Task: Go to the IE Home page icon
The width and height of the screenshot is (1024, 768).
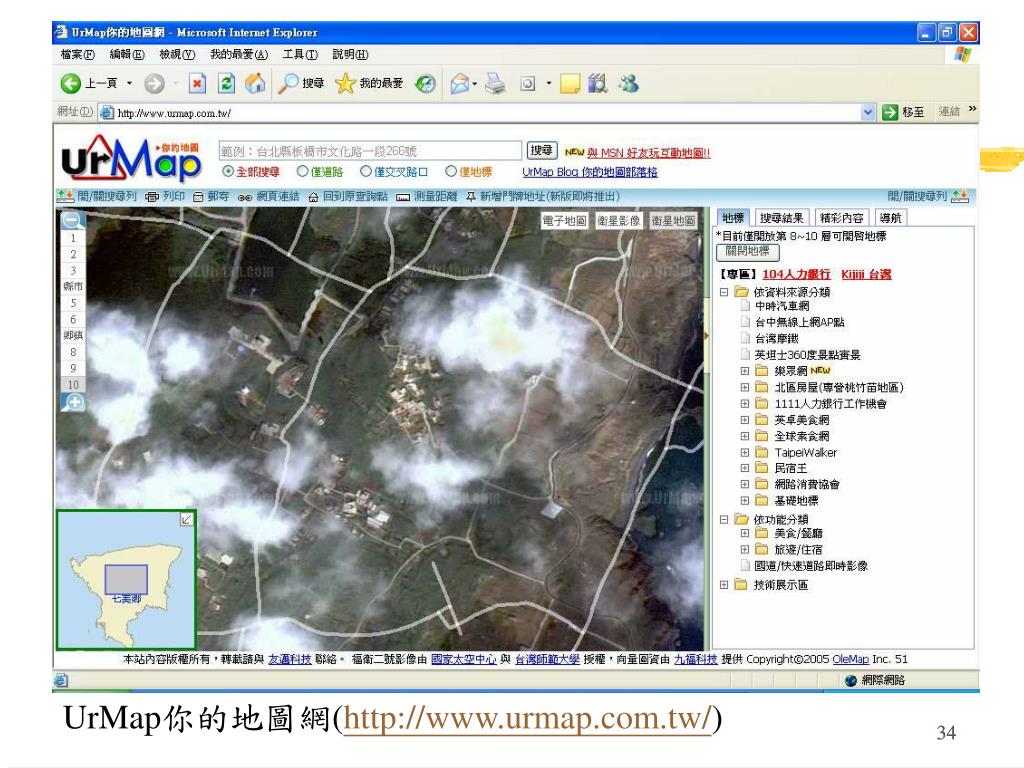Action: (255, 84)
